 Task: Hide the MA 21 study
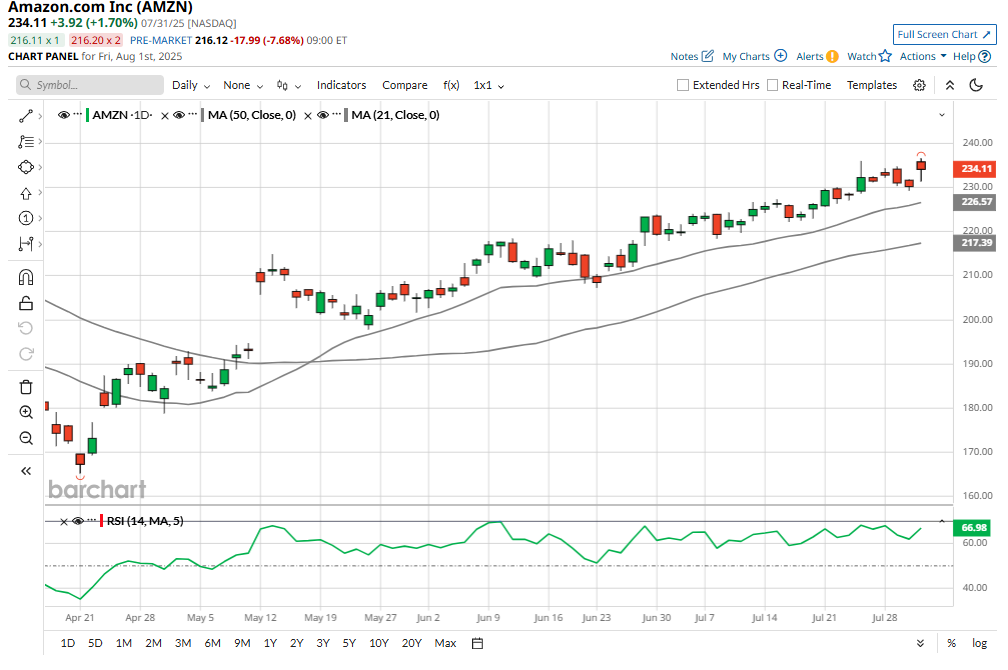coord(323,115)
